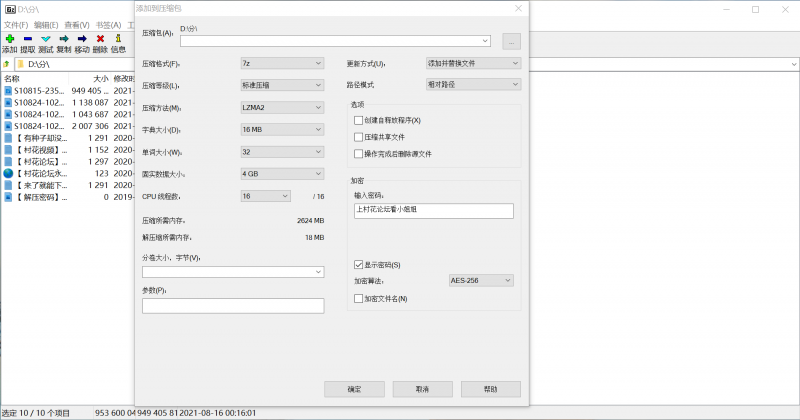Open the AES-256 encryption algorithm dropdown
This screenshot has width=800, height=420.
(480, 281)
